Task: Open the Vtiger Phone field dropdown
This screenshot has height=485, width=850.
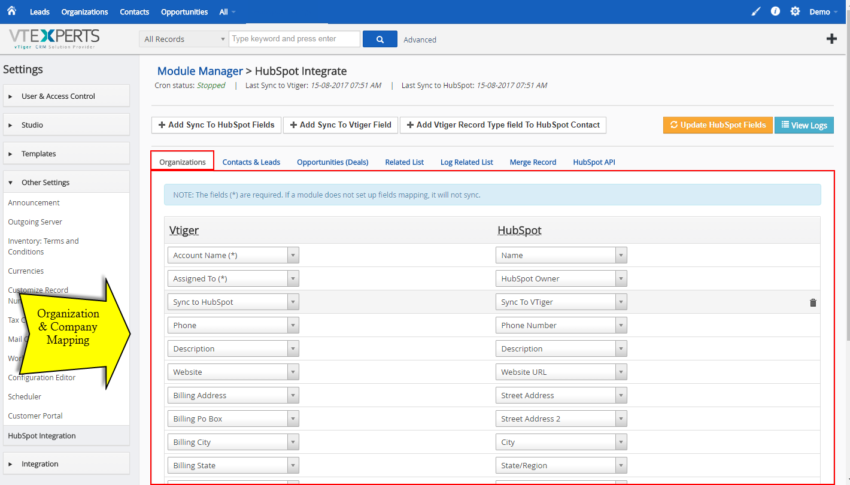Action: [233, 325]
